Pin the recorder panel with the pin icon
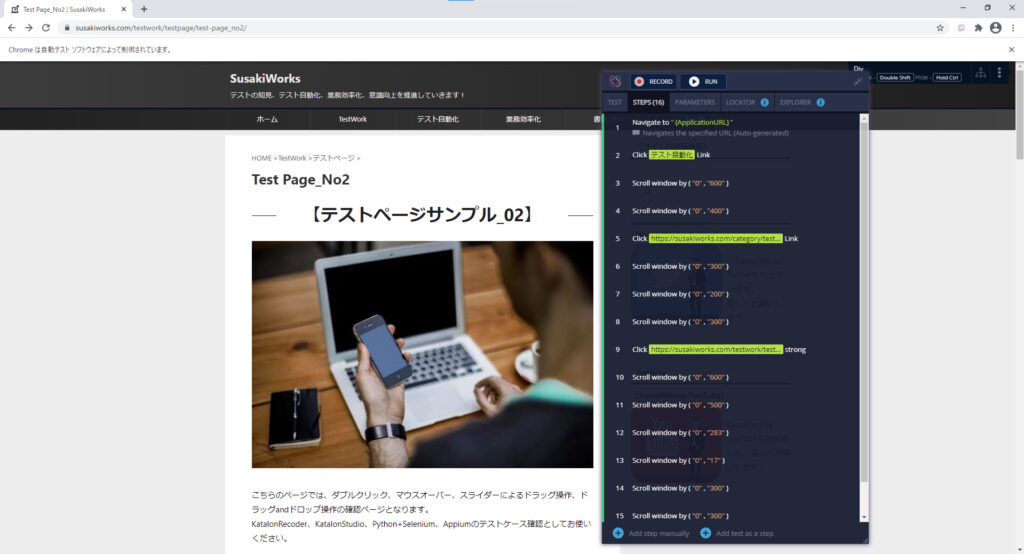Viewport: 1024px width, 554px height. [857, 82]
